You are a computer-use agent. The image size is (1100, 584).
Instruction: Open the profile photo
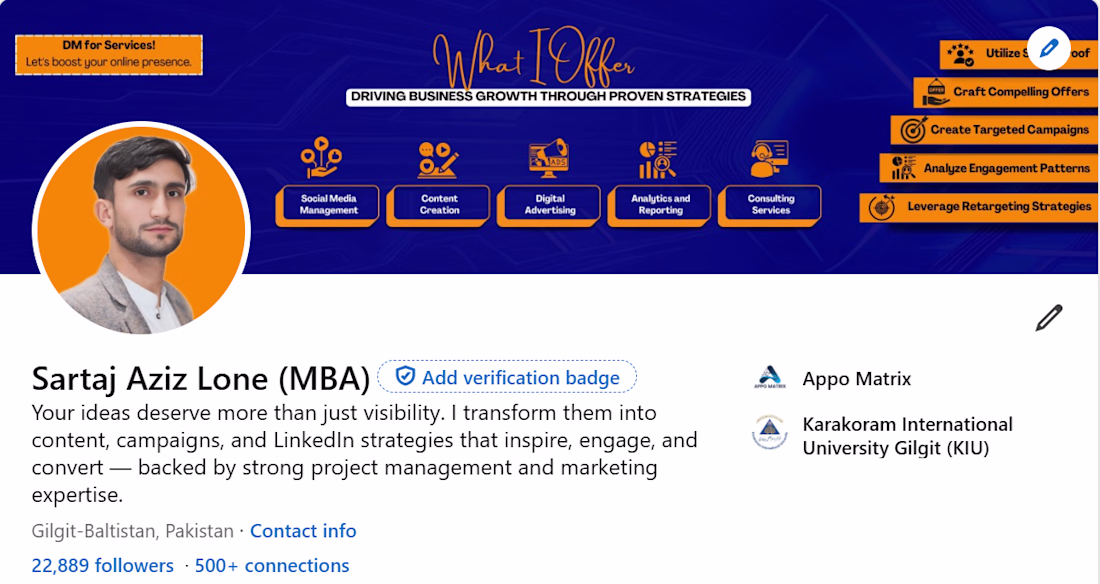point(142,228)
